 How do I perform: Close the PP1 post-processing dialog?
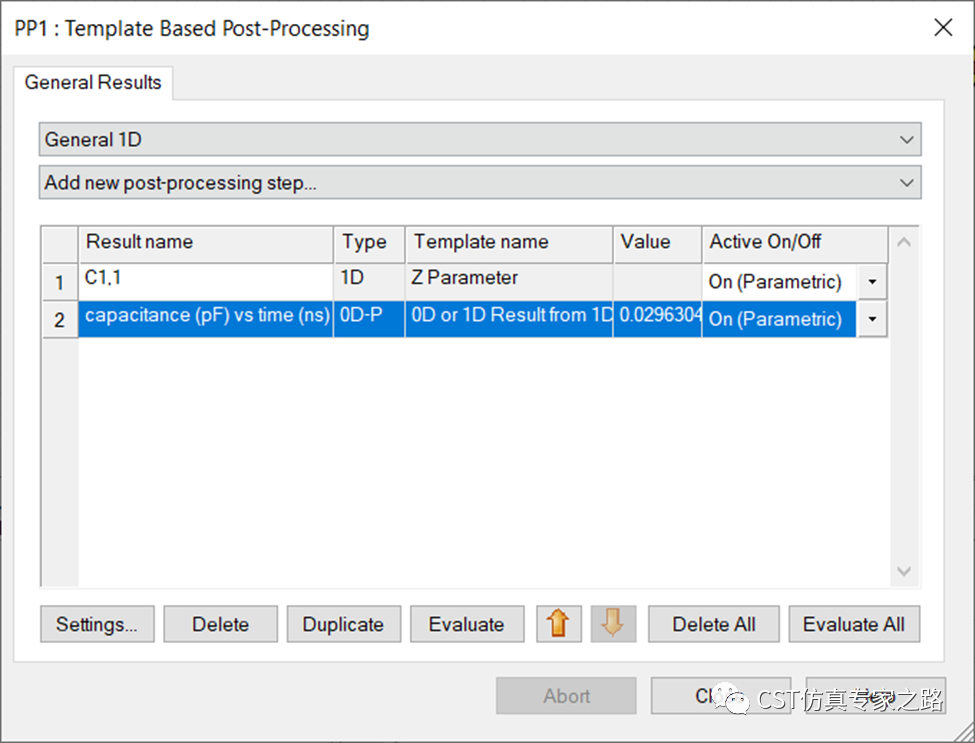943,27
